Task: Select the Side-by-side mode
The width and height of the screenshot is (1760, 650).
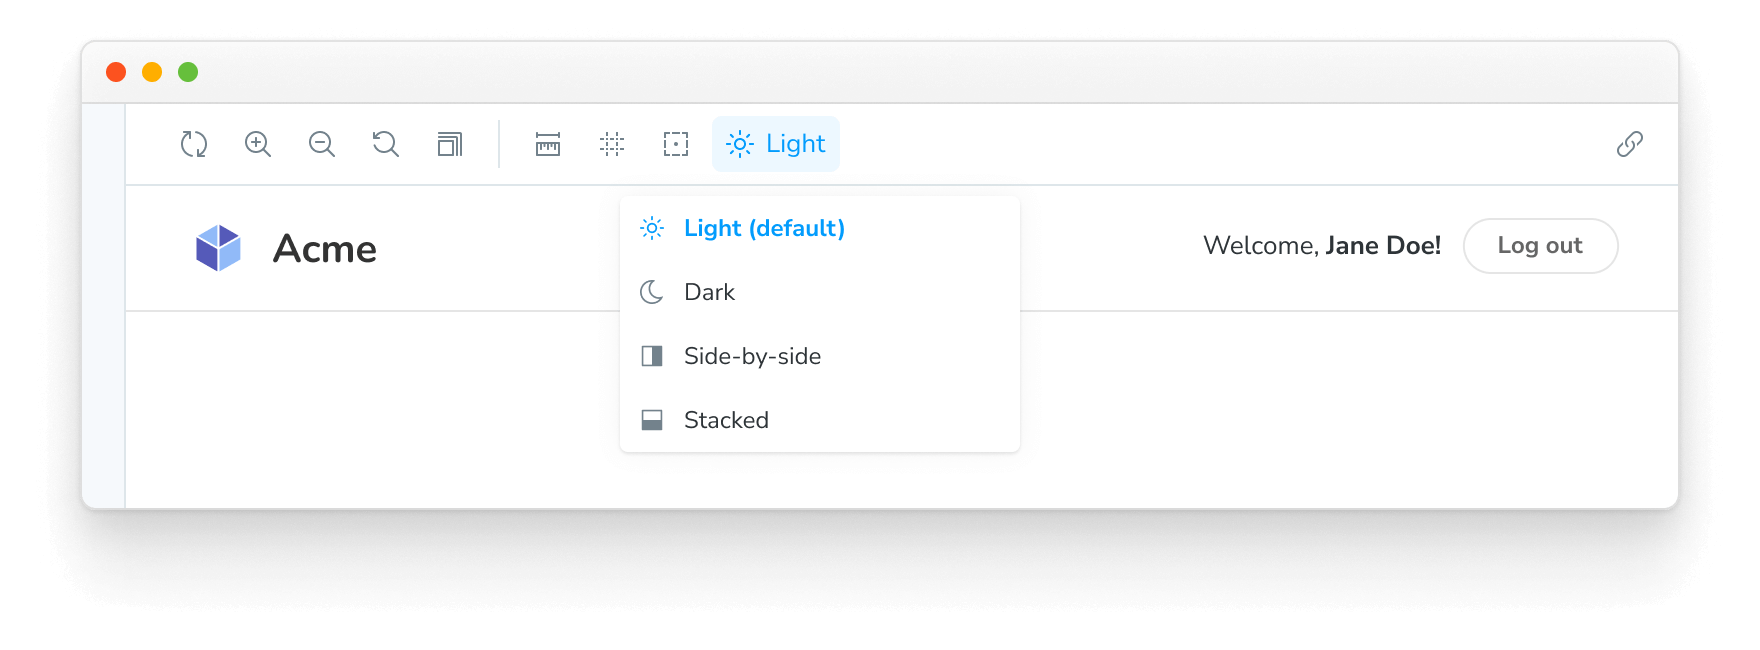Action: [x=752, y=356]
